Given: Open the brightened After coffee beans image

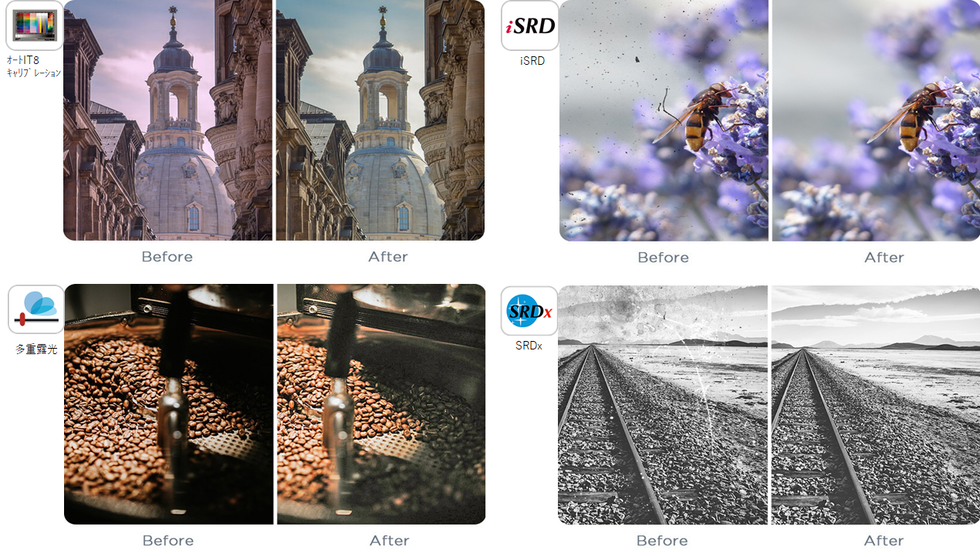Looking at the screenshot, I should point(381,404).
